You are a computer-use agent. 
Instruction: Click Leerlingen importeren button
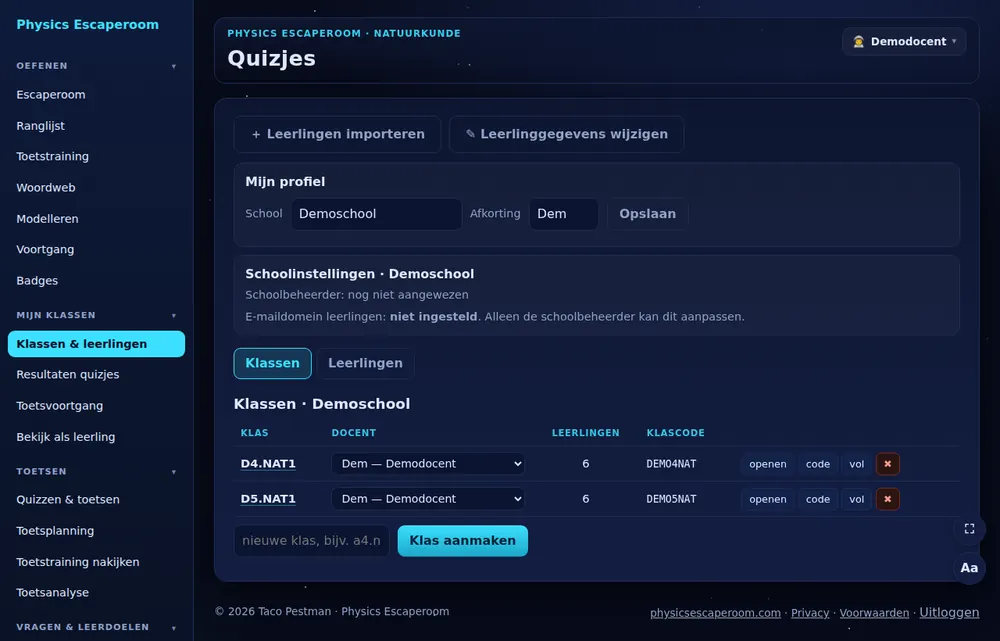tap(337, 134)
